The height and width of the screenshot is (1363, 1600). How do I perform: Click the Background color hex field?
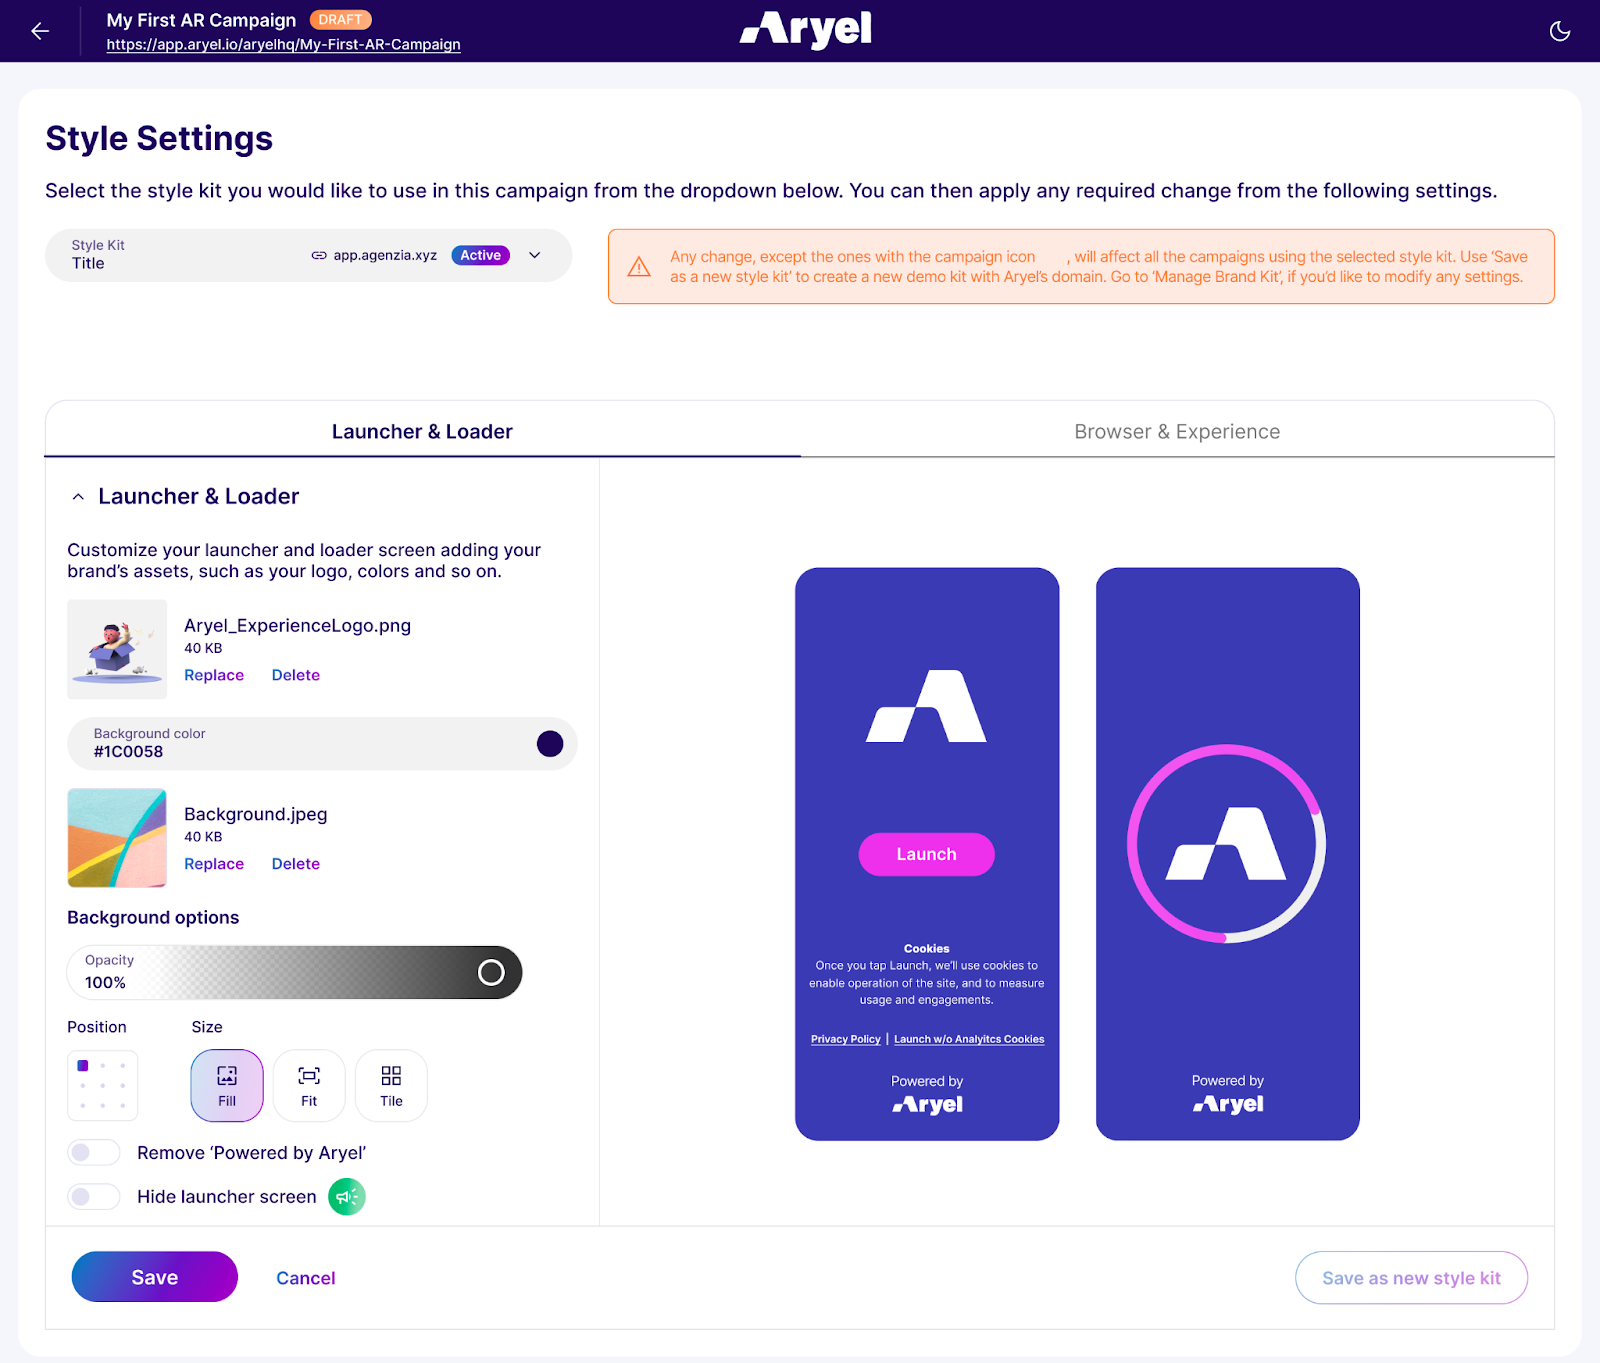point(322,743)
